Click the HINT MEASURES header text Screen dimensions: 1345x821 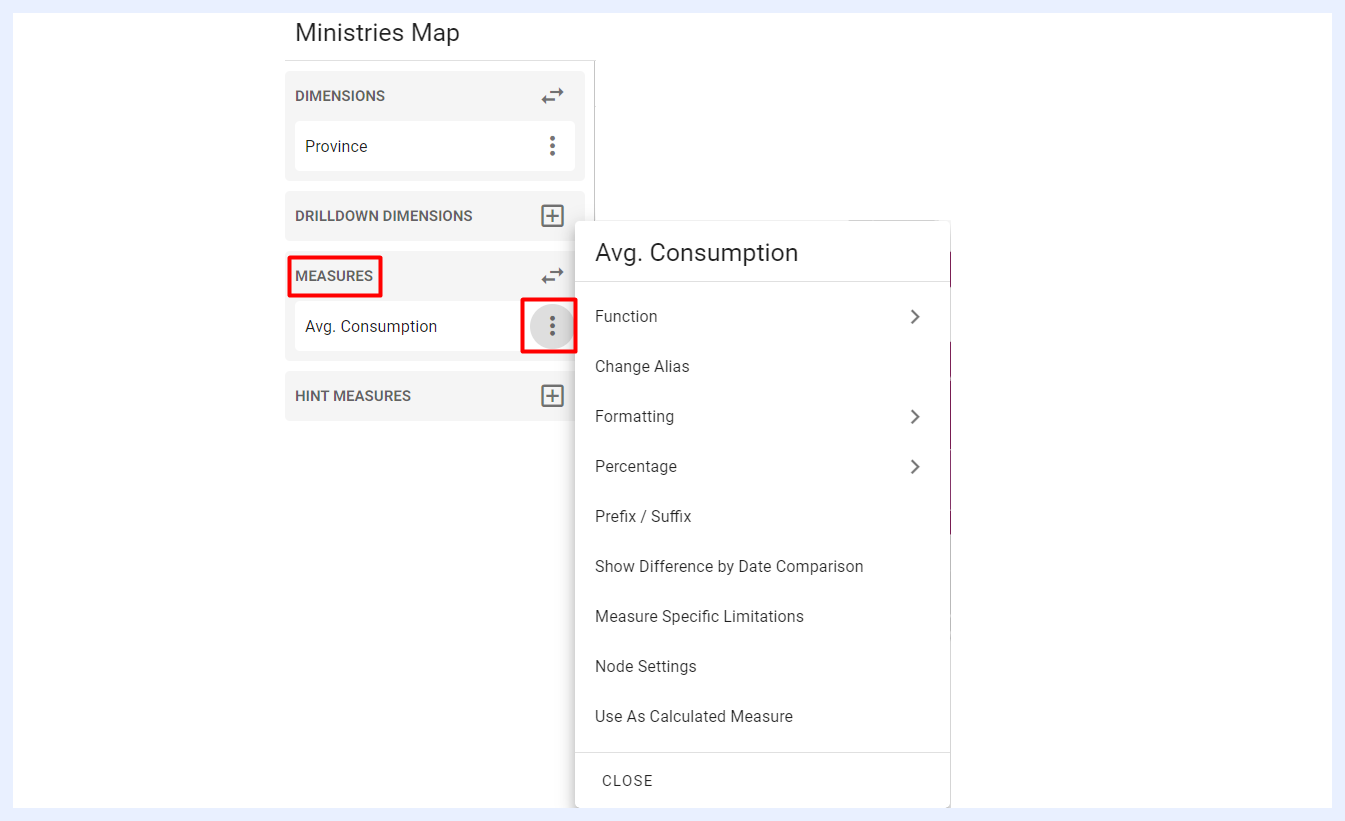coord(353,396)
